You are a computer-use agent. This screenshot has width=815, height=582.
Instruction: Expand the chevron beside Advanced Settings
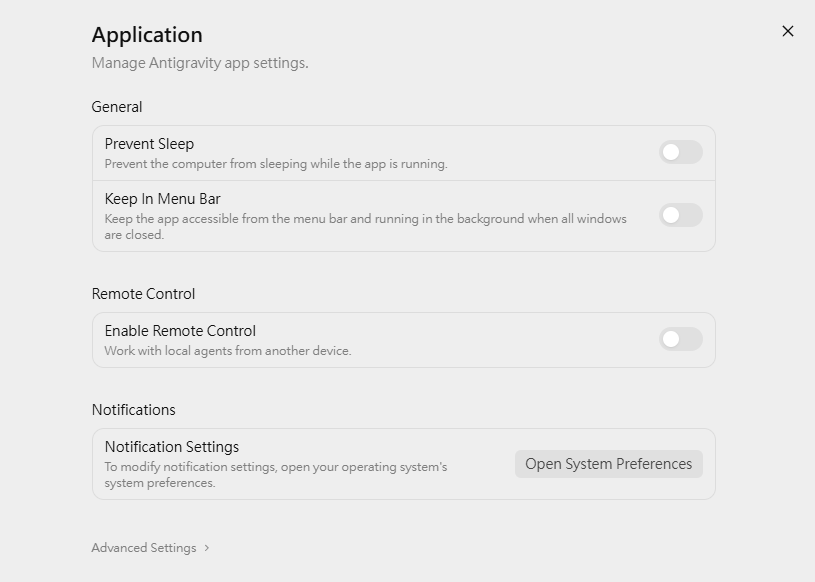pos(206,548)
